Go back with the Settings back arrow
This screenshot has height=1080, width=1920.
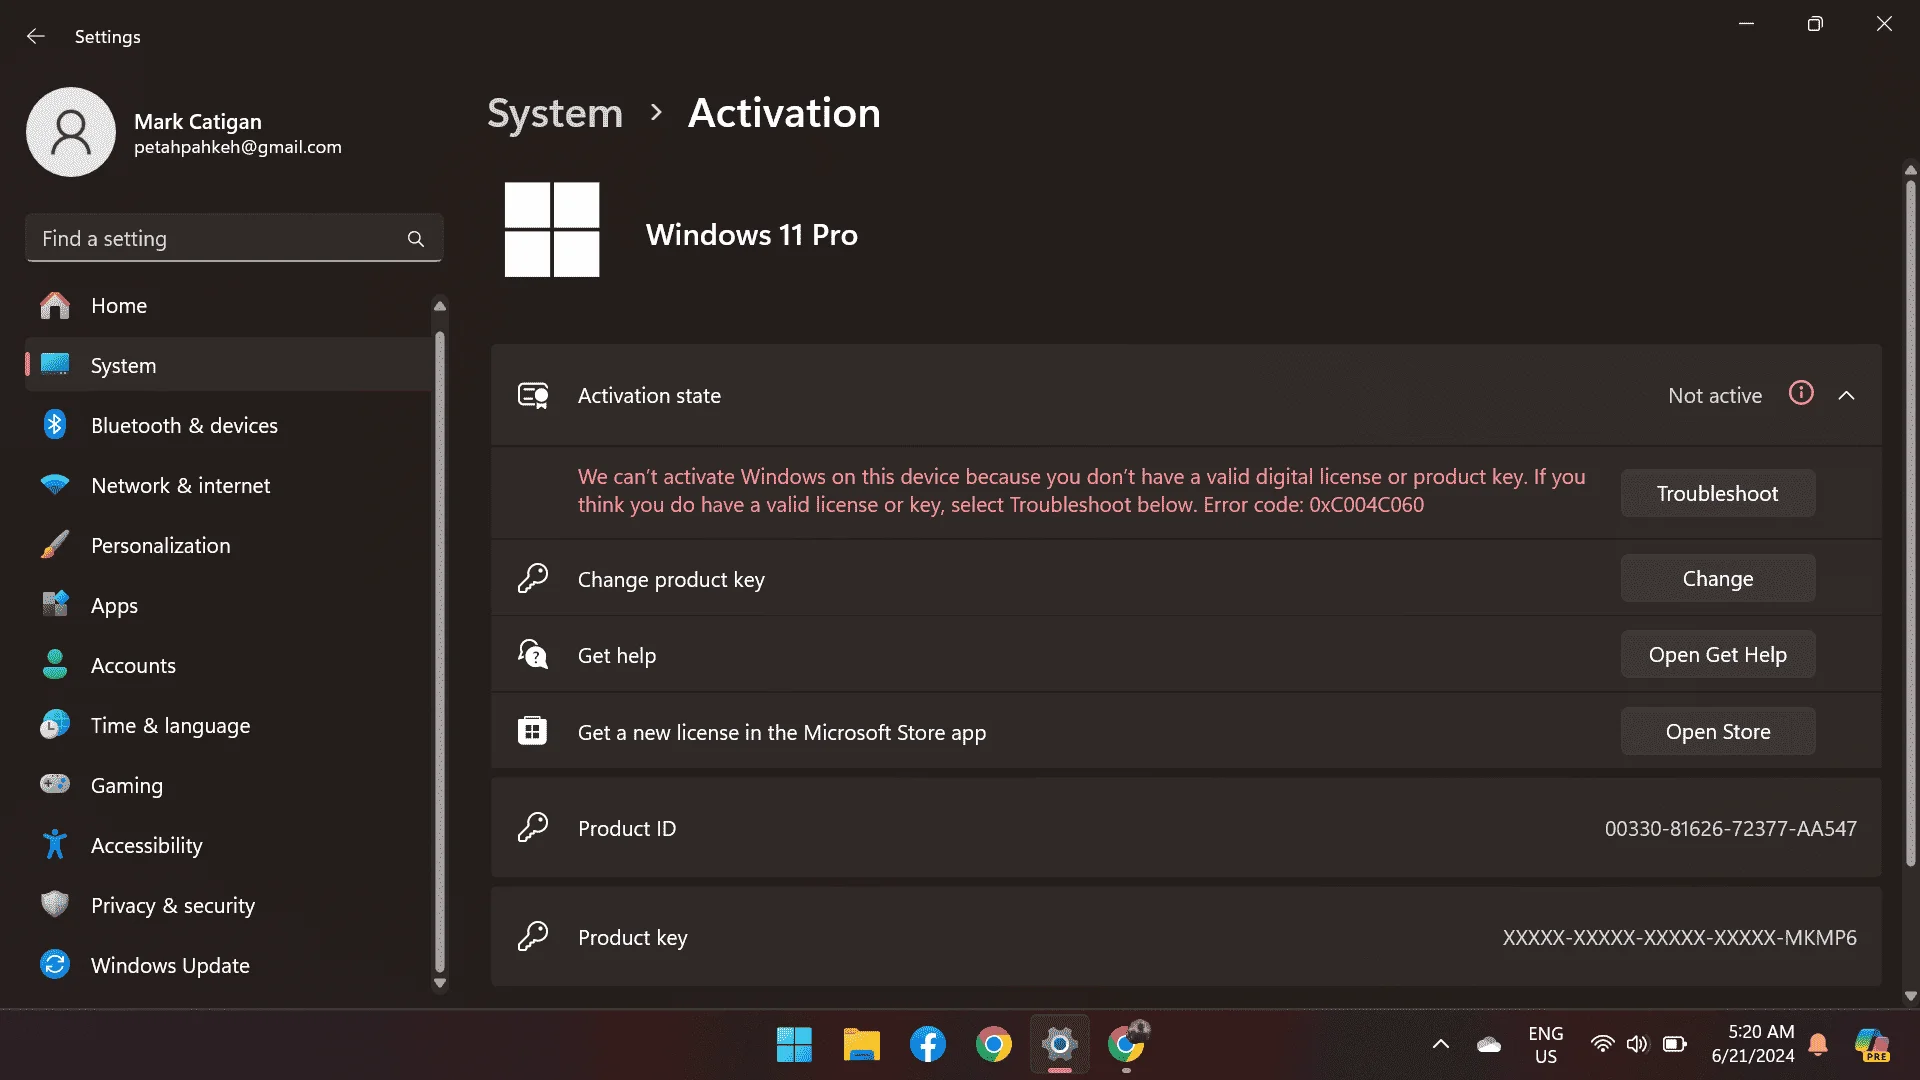36,36
